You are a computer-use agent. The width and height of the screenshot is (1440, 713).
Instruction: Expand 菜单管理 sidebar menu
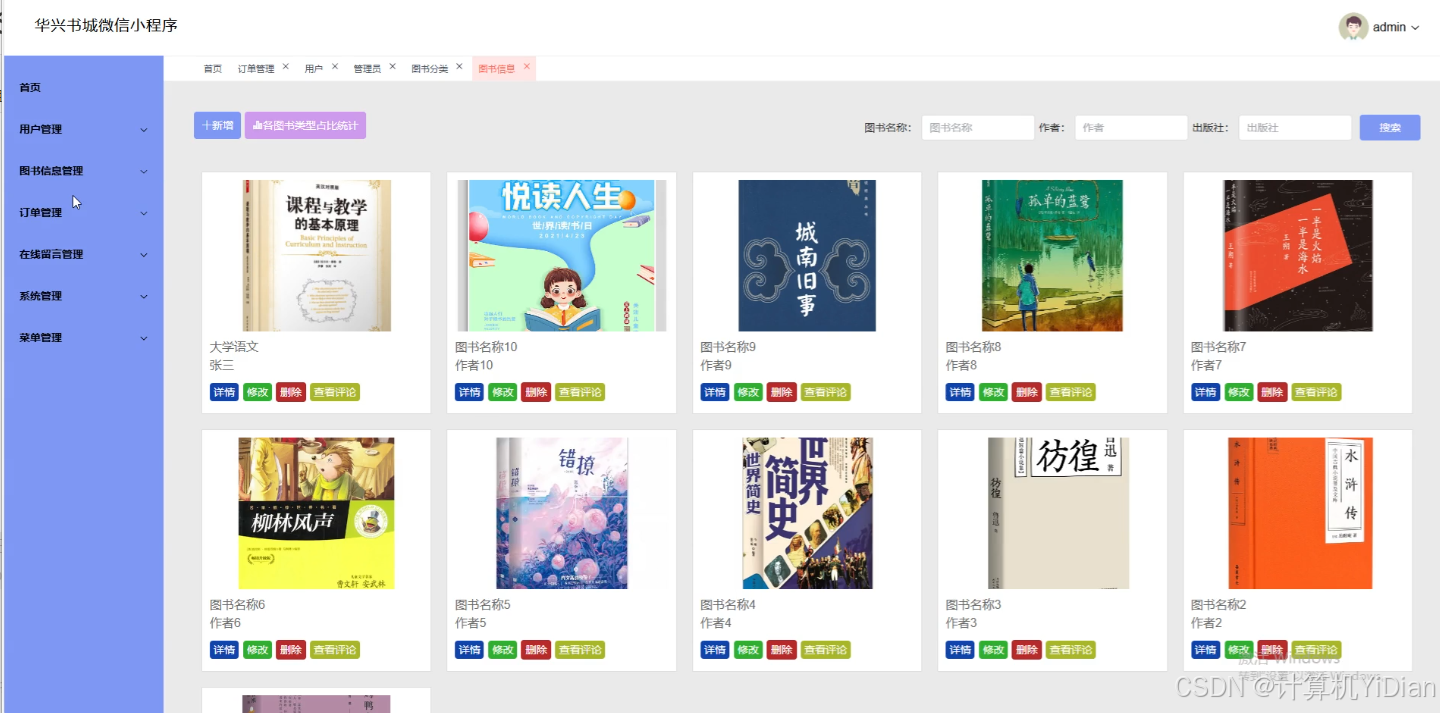pyautogui.click(x=84, y=338)
